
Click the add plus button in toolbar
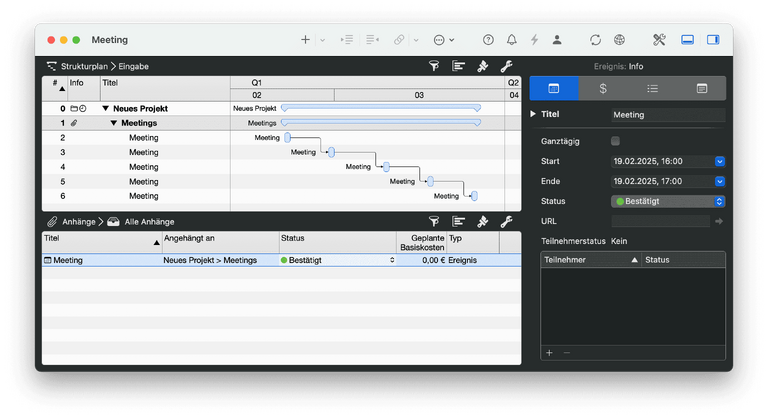(306, 40)
